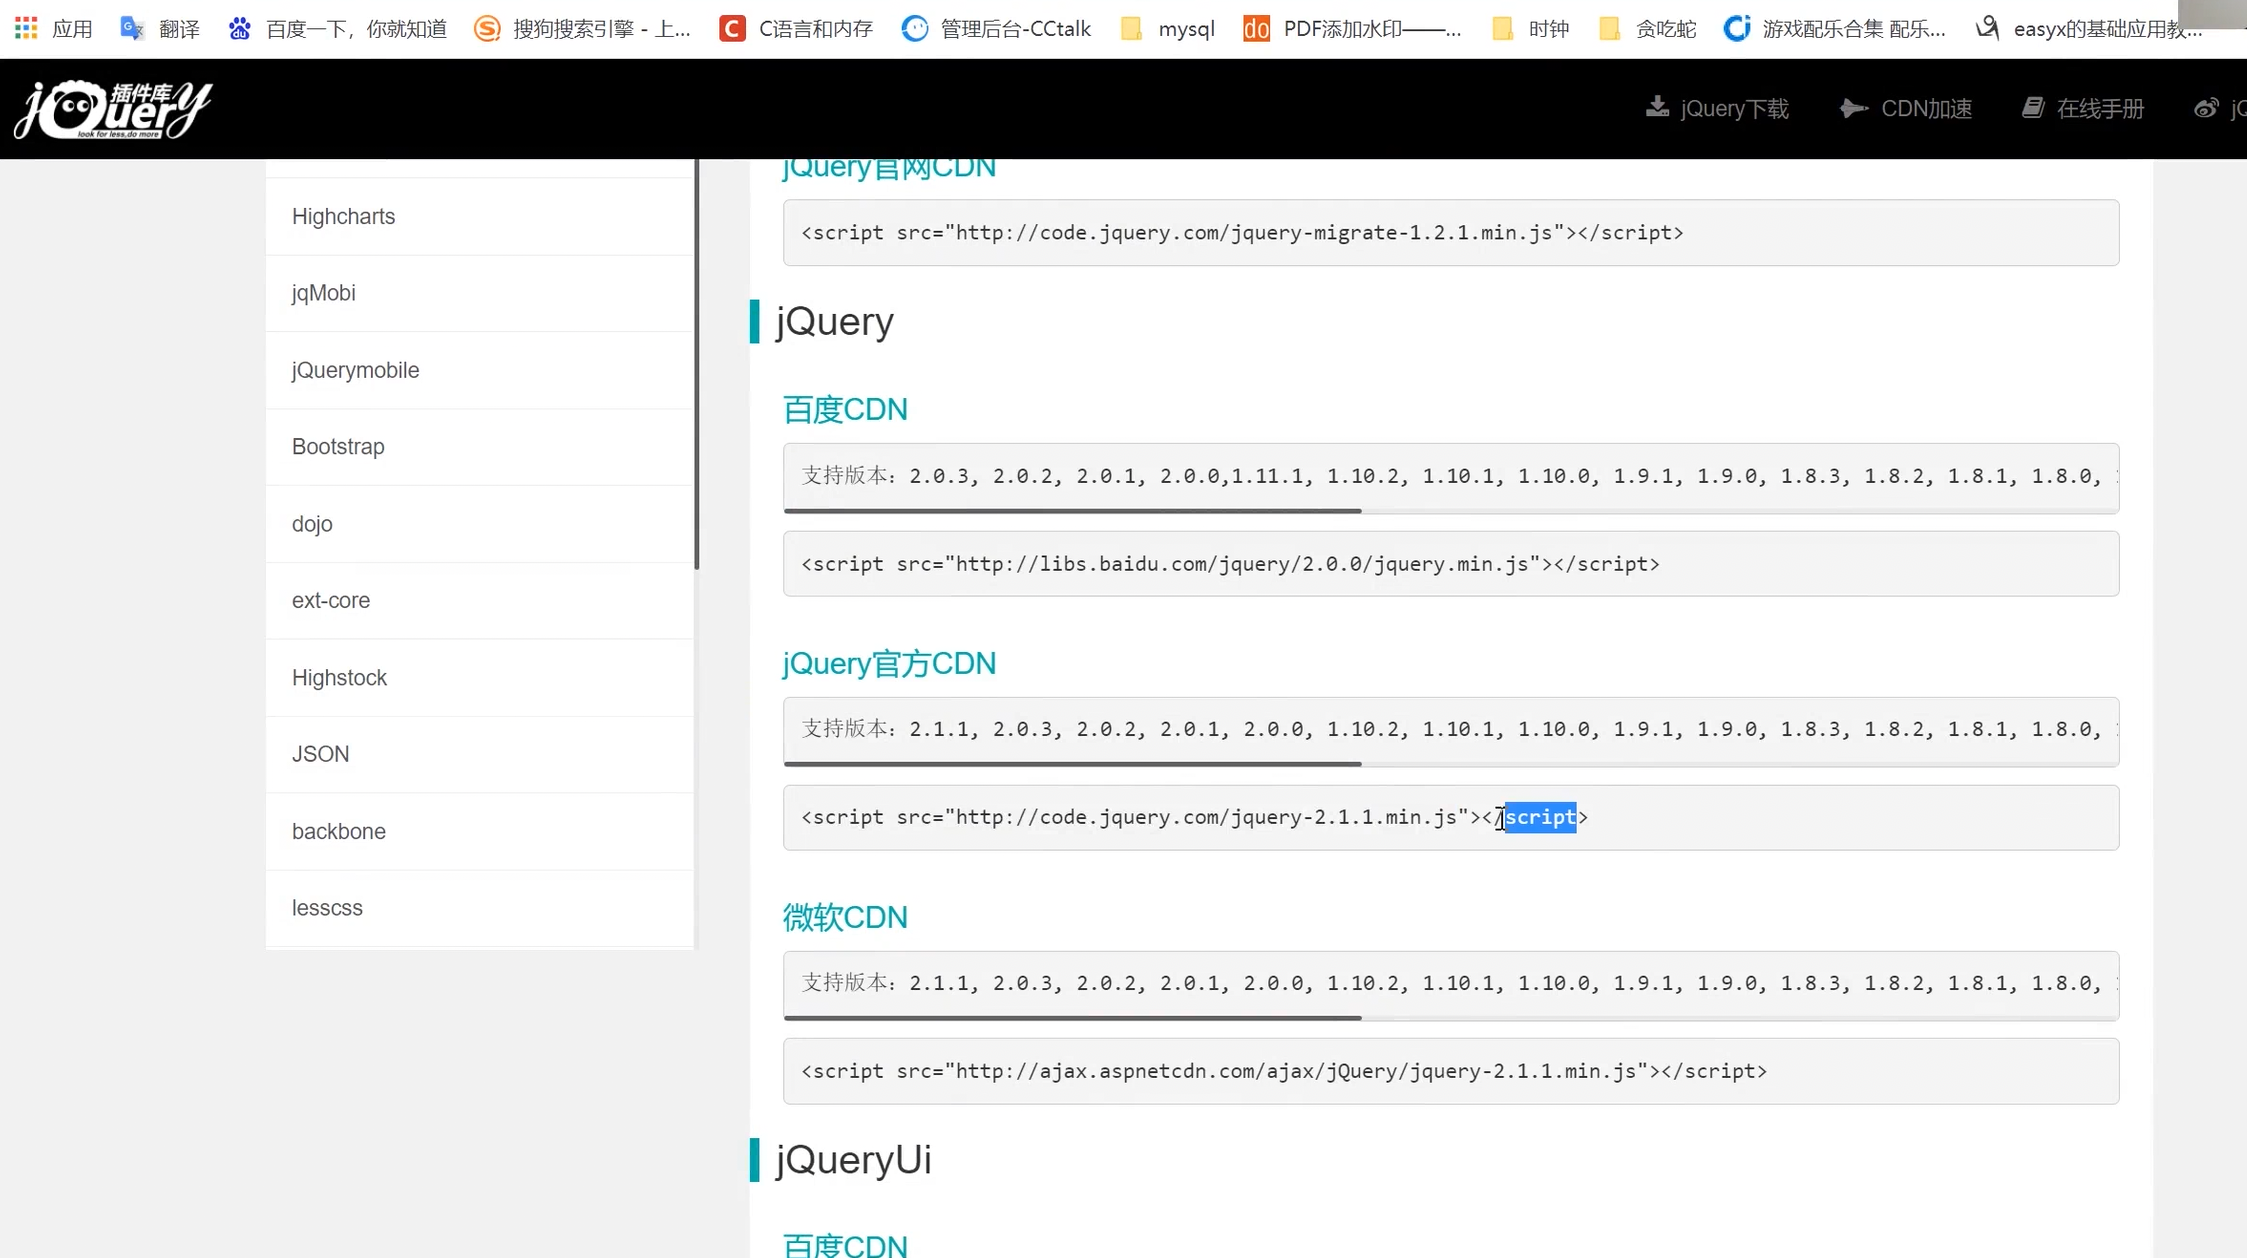2247x1258 pixels.
Task: Click the Weibo icon in header
Action: click(x=2206, y=107)
